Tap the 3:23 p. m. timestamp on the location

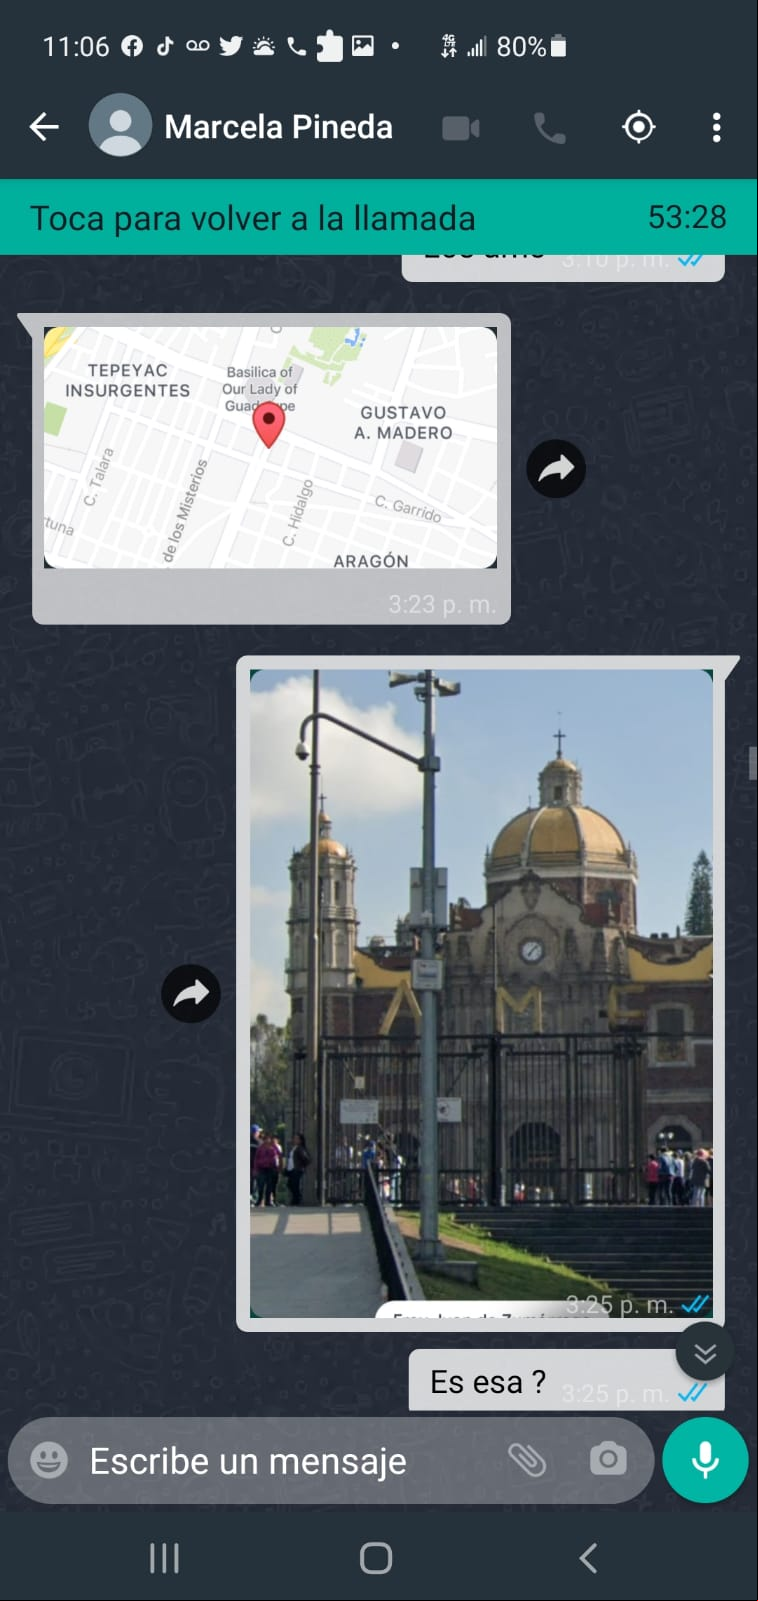click(x=442, y=604)
